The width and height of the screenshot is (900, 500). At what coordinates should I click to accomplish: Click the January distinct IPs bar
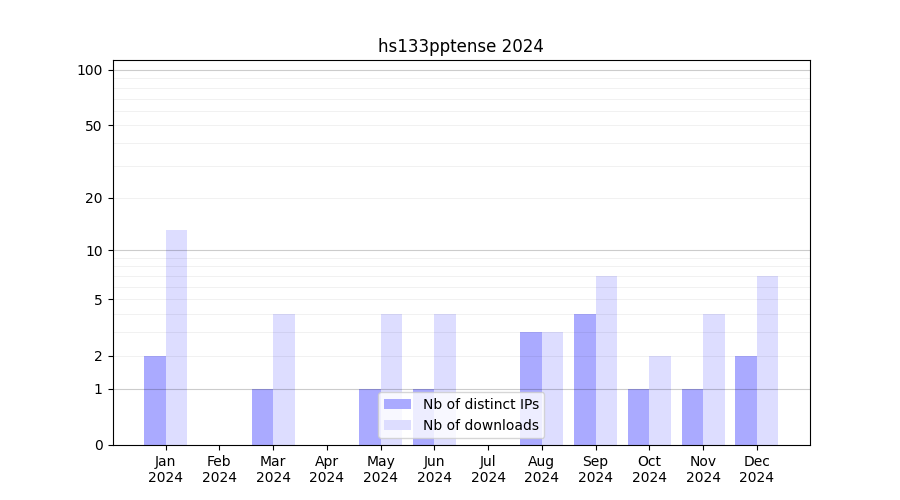[155, 400]
